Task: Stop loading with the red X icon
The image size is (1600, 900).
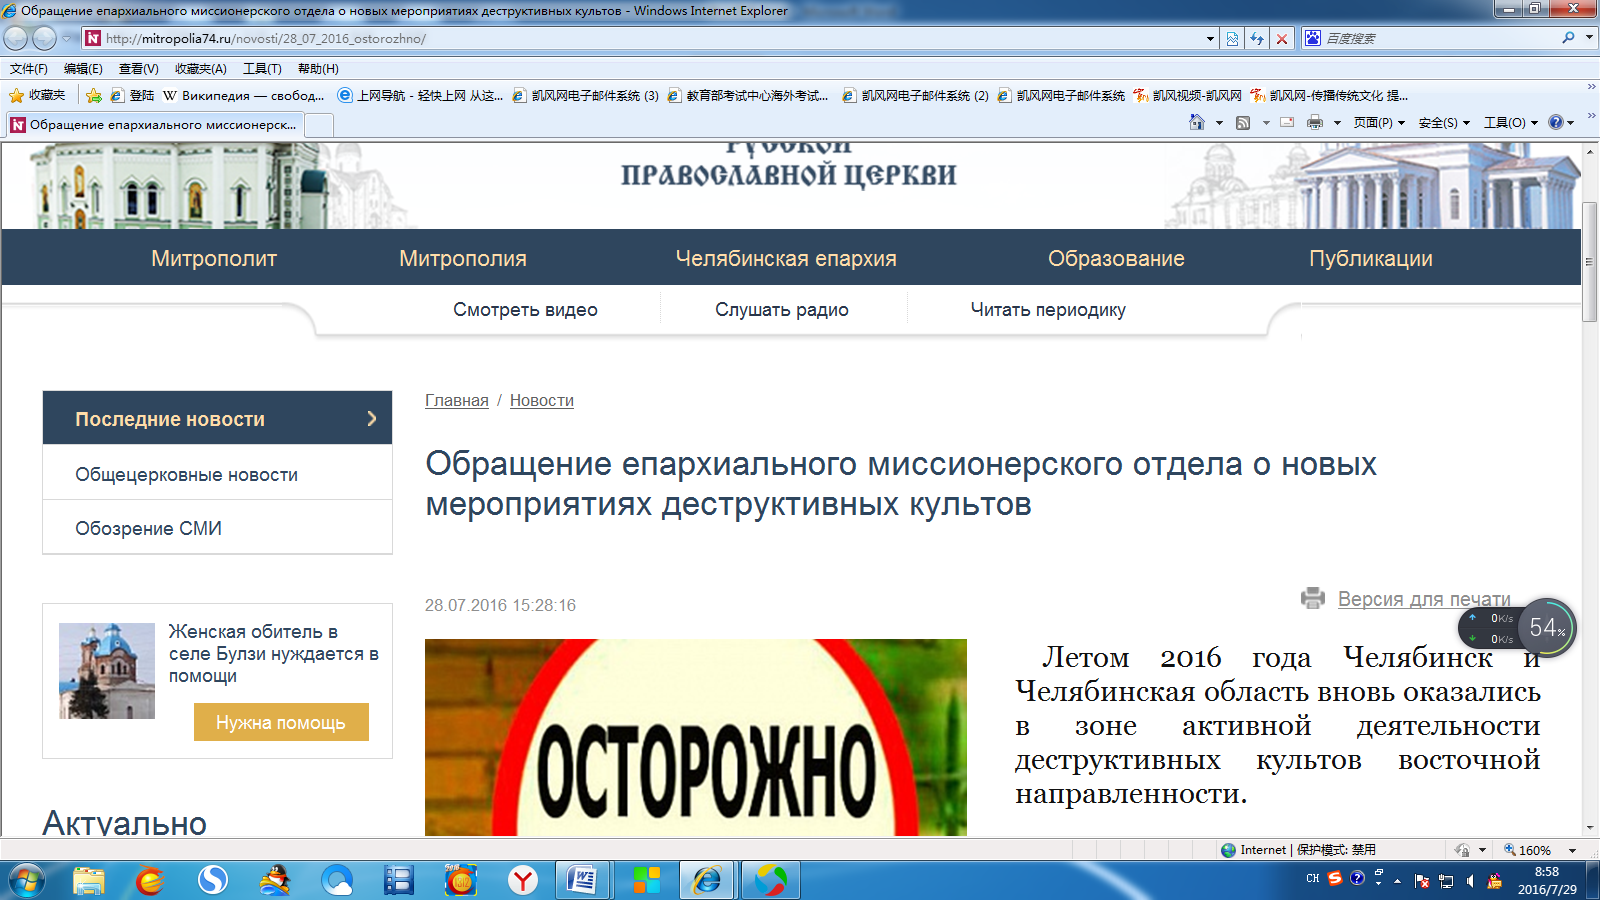Action: click(1282, 39)
